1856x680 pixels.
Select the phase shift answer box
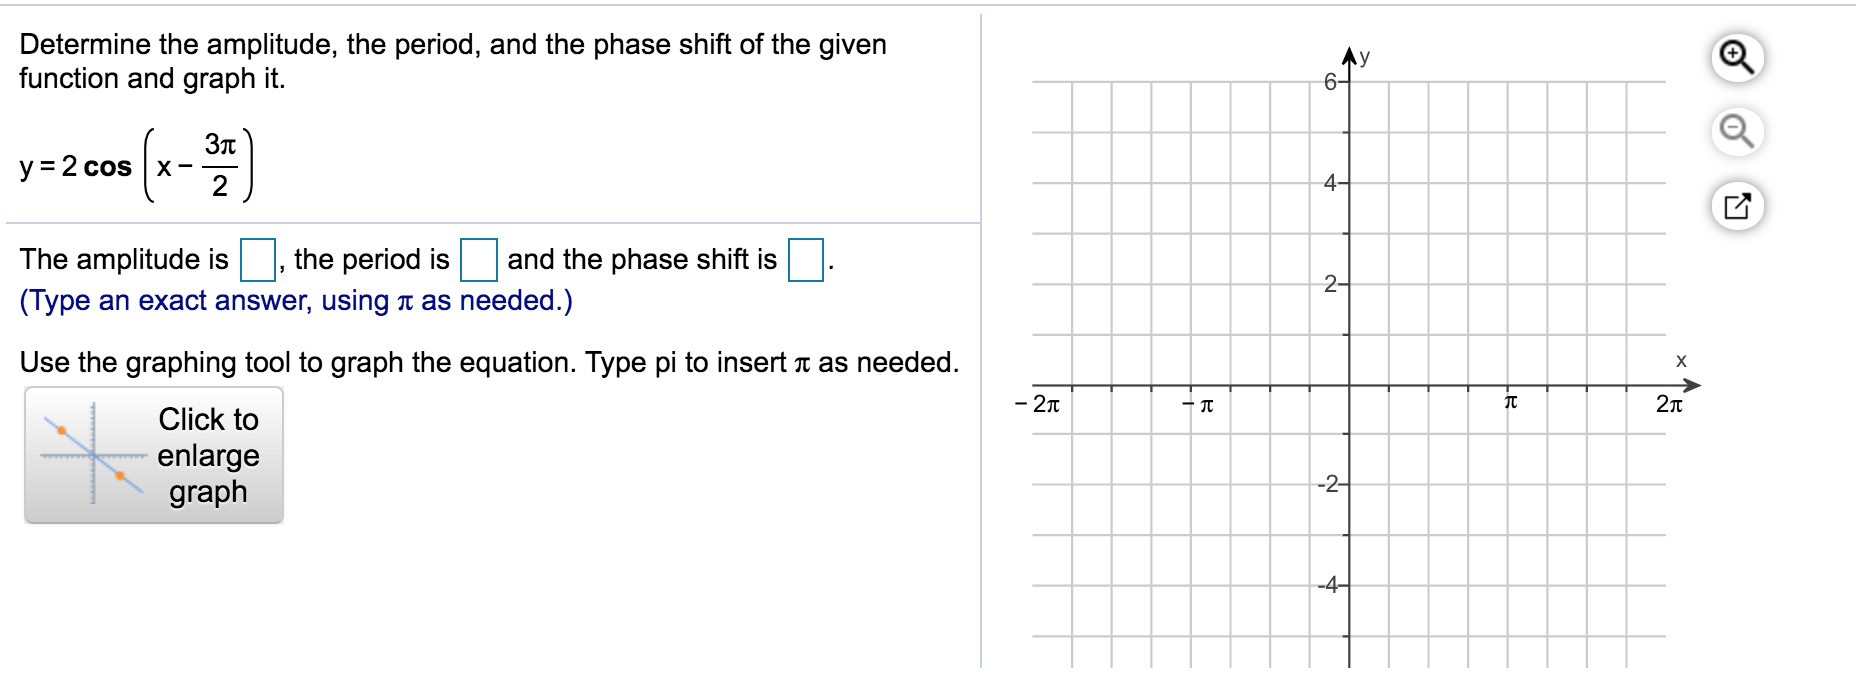click(x=806, y=259)
